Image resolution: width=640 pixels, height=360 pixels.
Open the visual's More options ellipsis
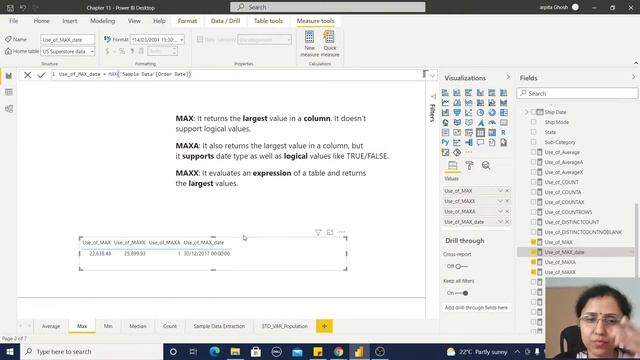[342, 232]
